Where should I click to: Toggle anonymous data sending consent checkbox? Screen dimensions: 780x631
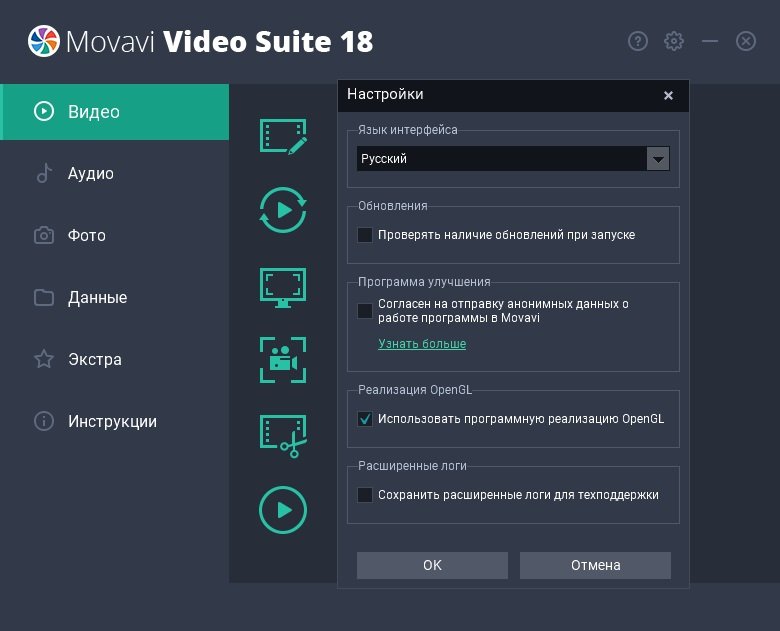(365, 311)
